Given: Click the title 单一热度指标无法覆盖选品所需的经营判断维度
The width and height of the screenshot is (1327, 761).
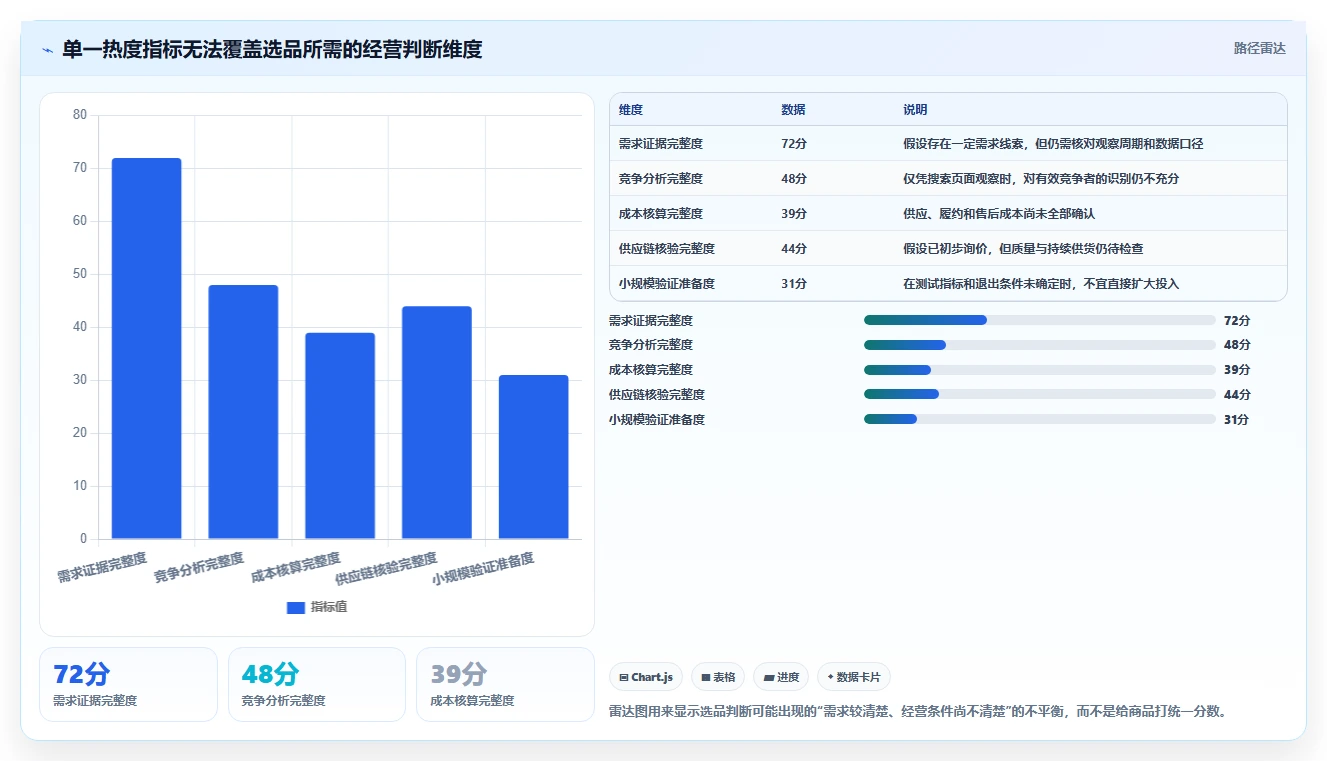Looking at the screenshot, I should 272,49.
